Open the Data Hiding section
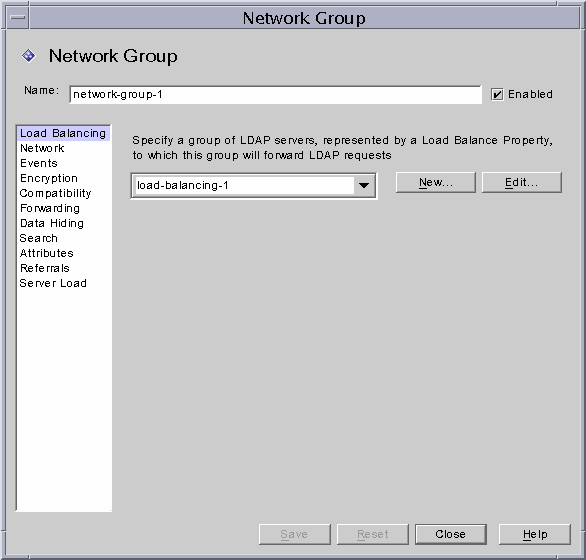This screenshot has height=560, width=586. coord(64,223)
